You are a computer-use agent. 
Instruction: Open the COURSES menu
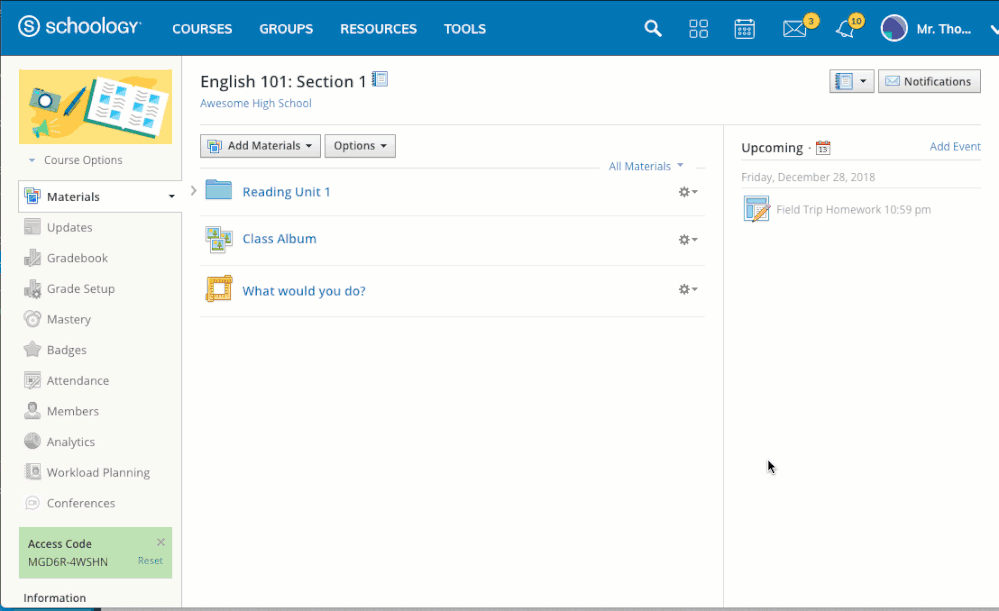click(x=202, y=29)
